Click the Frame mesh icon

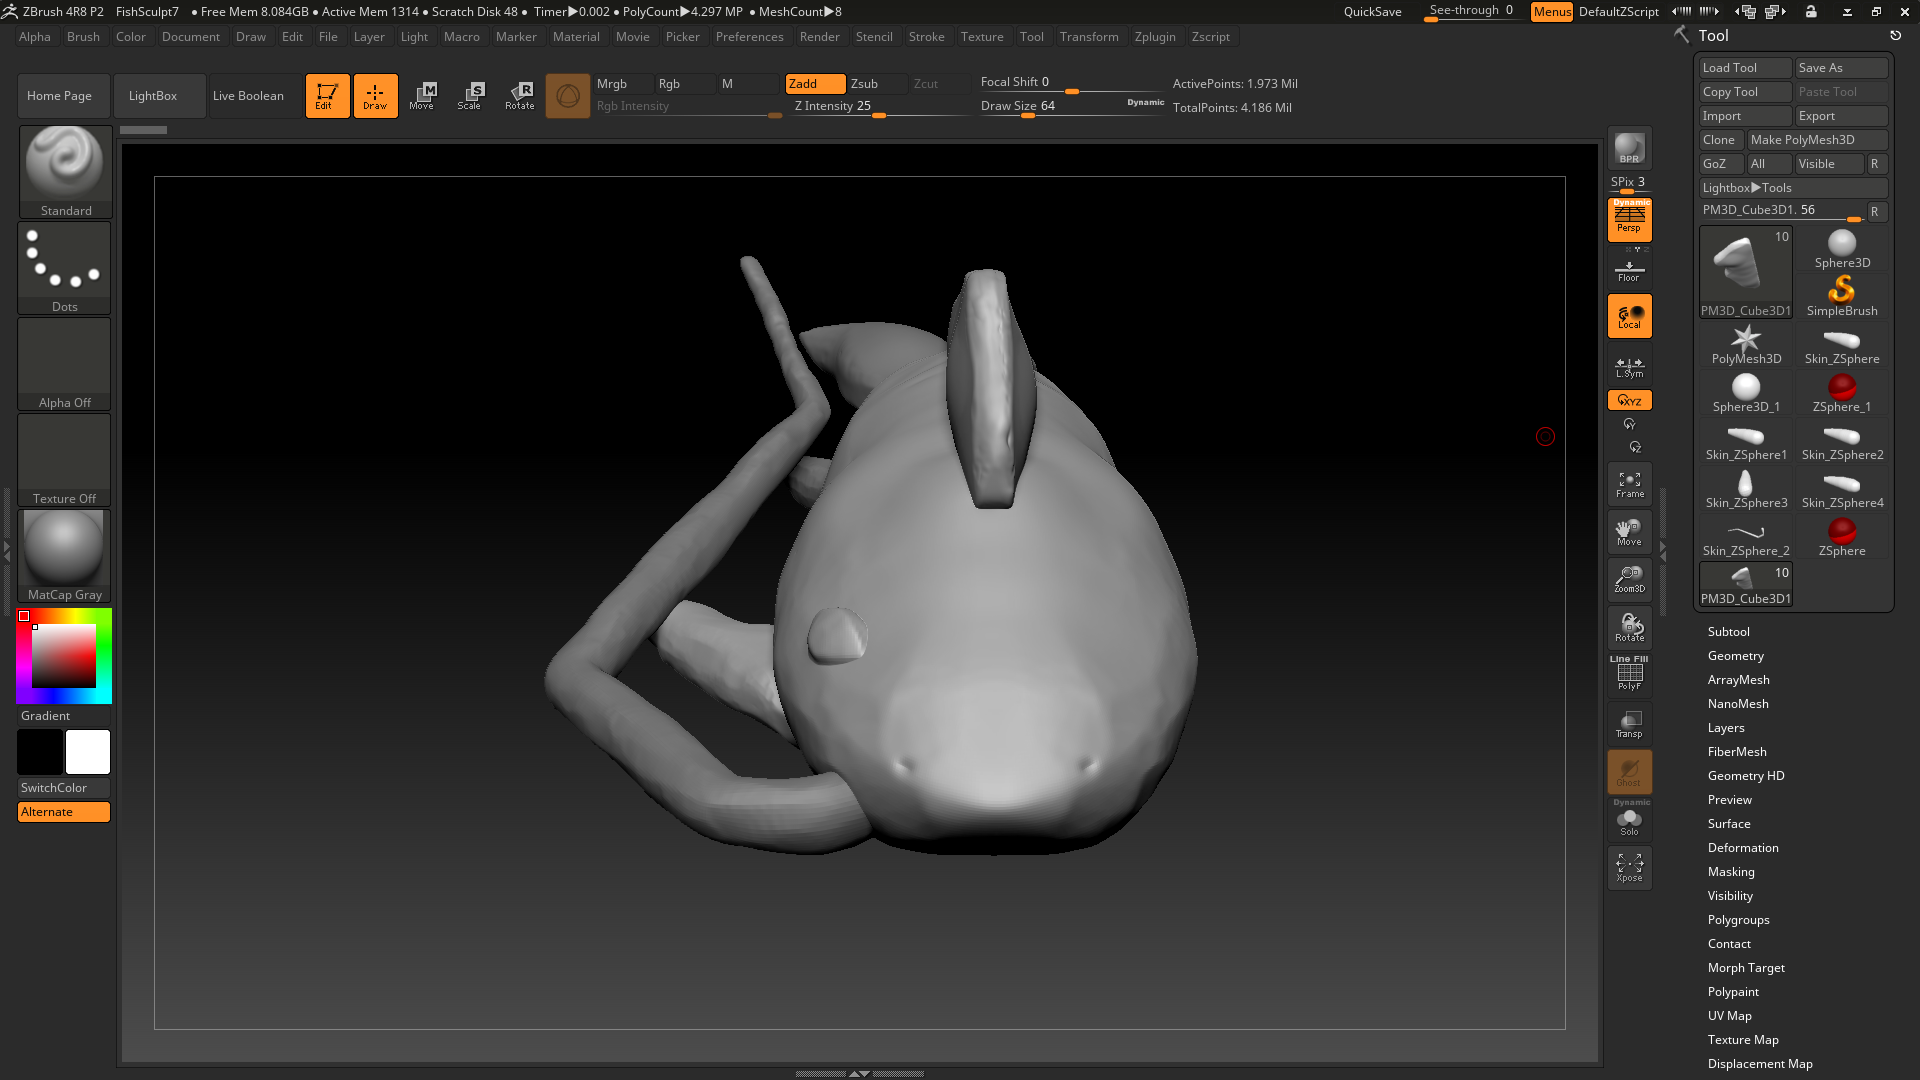(1629, 485)
